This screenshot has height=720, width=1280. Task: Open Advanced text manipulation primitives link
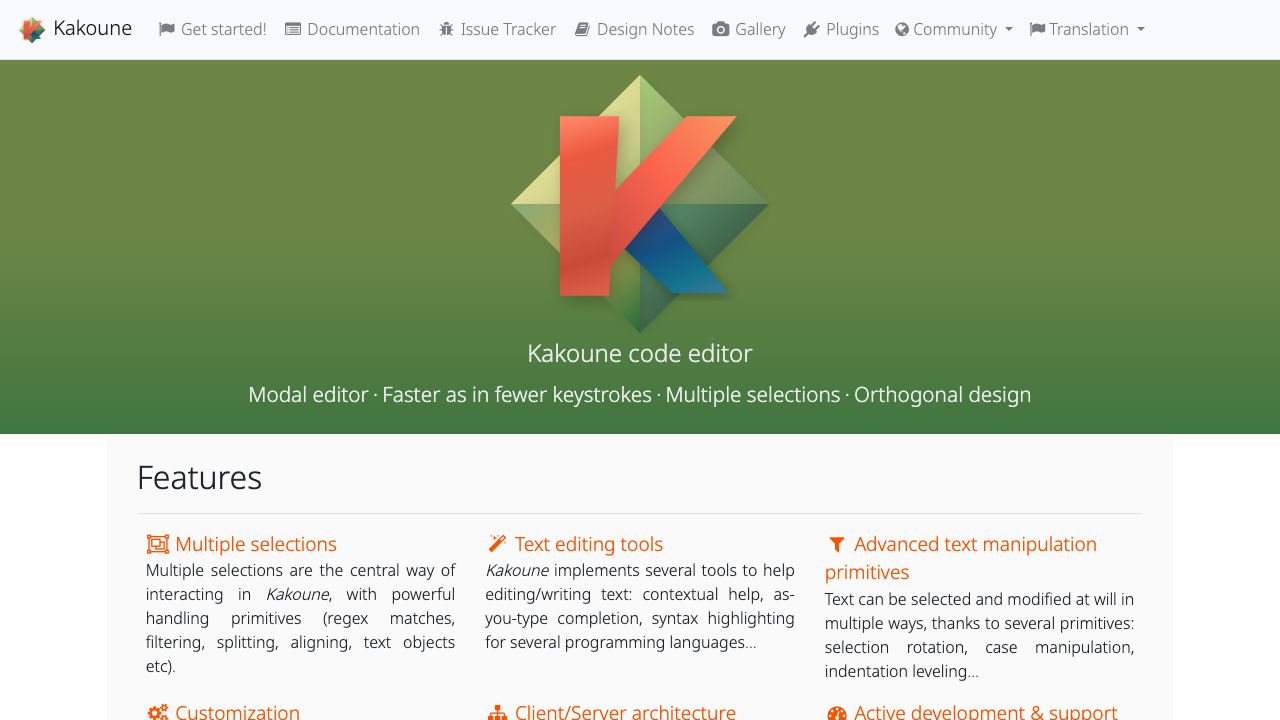(961, 558)
